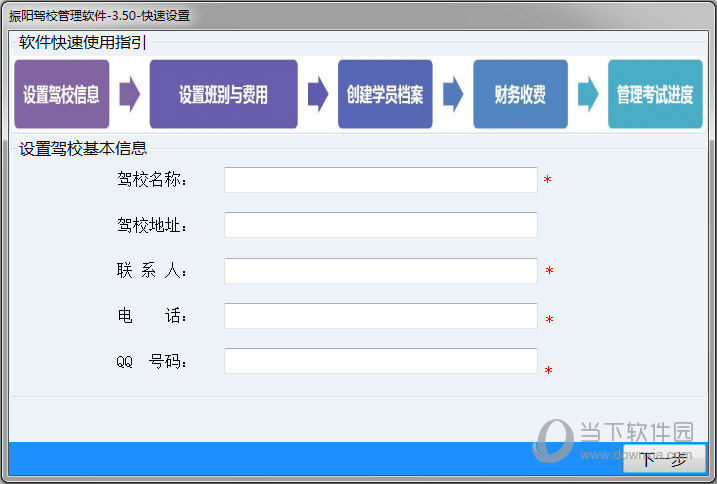This screenshot has height=484, width=717.
Task: Click arrow after 创建学员档案 step
Action: (x=453, y=94)
